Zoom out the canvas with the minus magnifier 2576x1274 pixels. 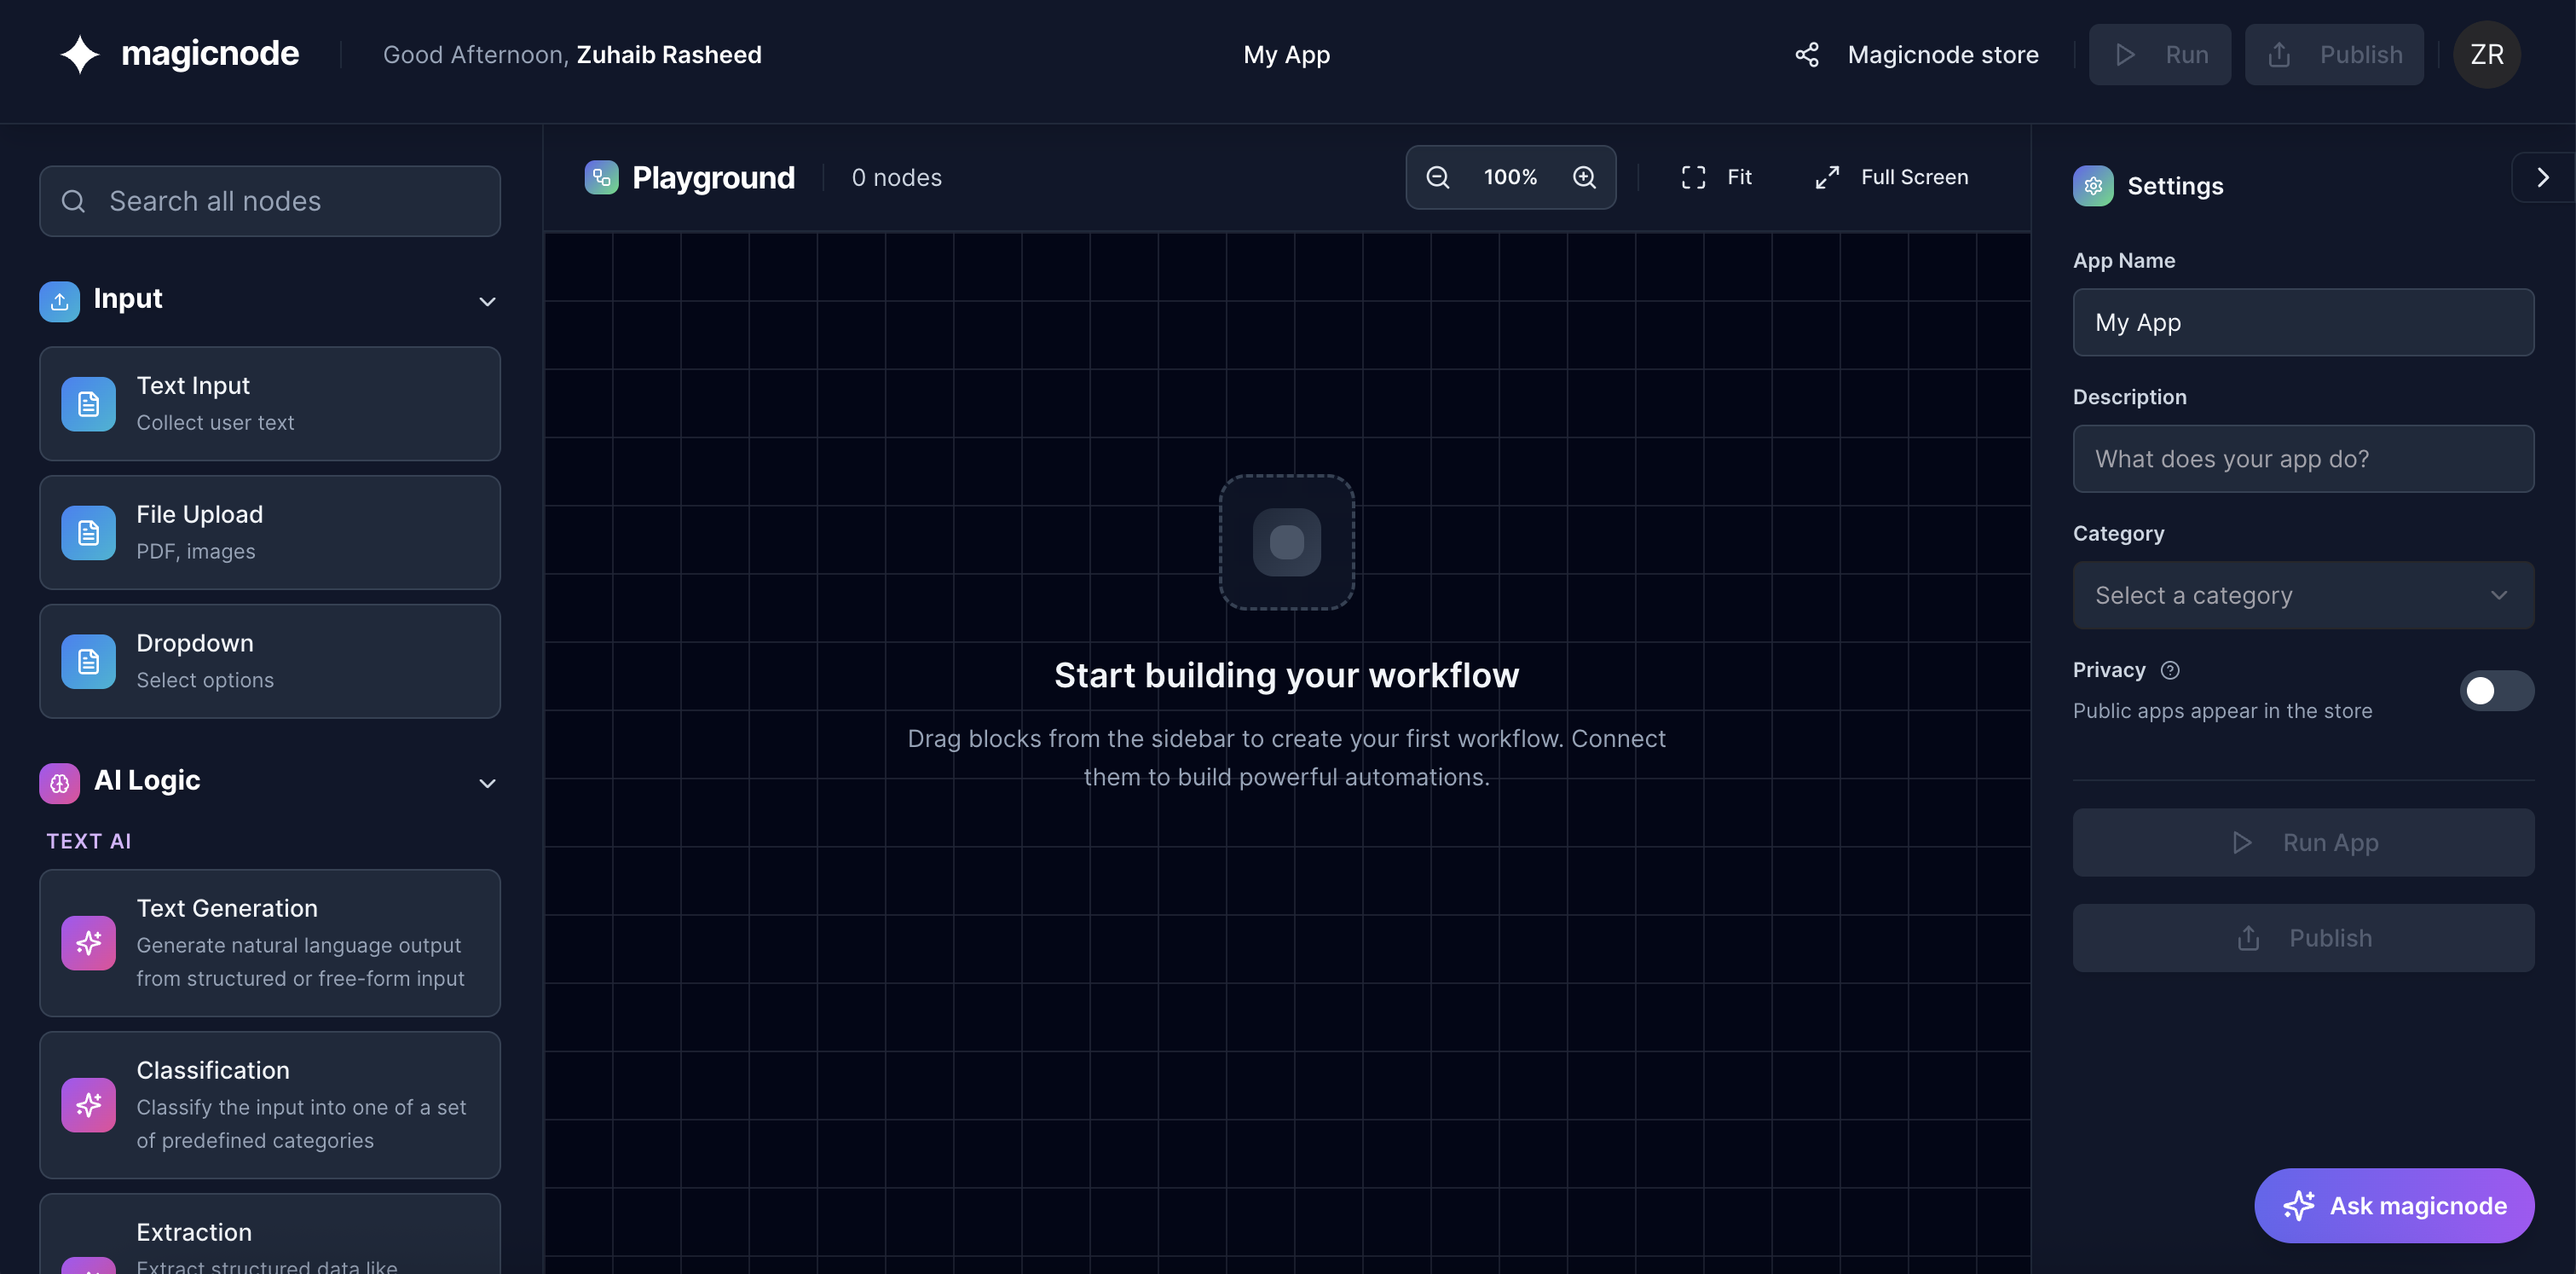(1437, 177)
